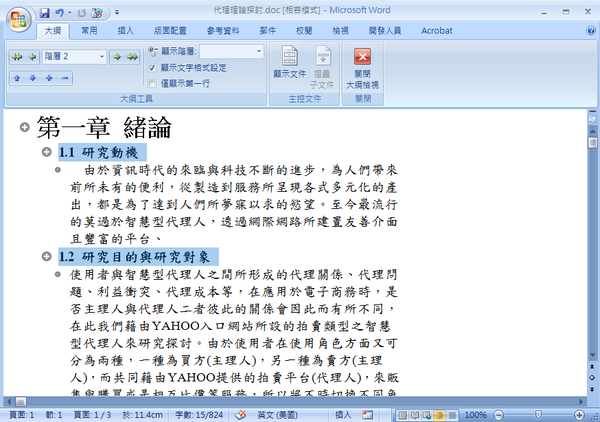
Task: Click the zoom slider handle
Action: coord(538,415)
